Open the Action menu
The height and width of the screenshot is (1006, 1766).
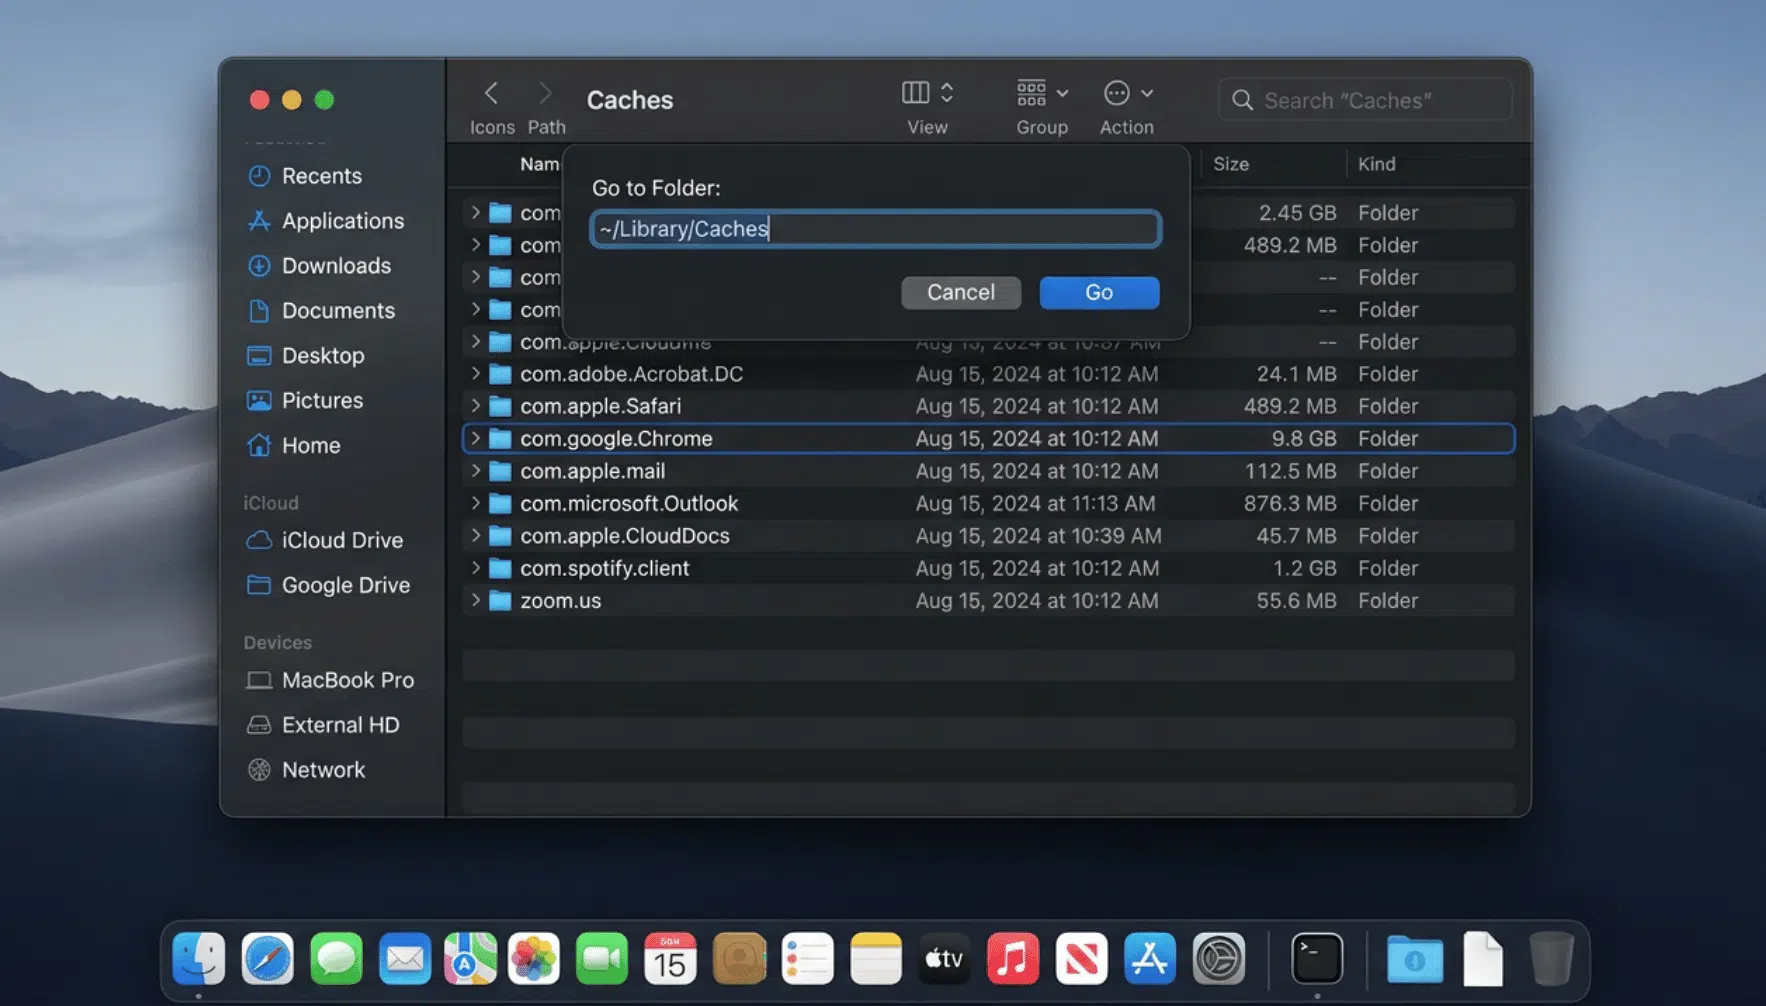point(1127,93)
